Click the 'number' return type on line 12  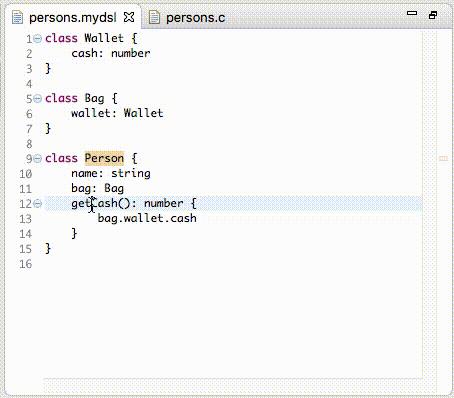coord(163,203)
